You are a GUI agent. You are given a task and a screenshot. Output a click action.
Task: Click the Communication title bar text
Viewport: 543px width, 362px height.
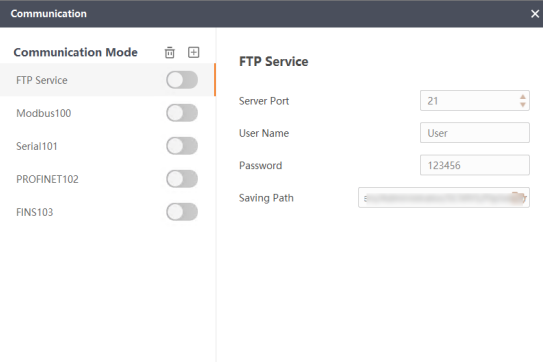[x=48, y=14]
